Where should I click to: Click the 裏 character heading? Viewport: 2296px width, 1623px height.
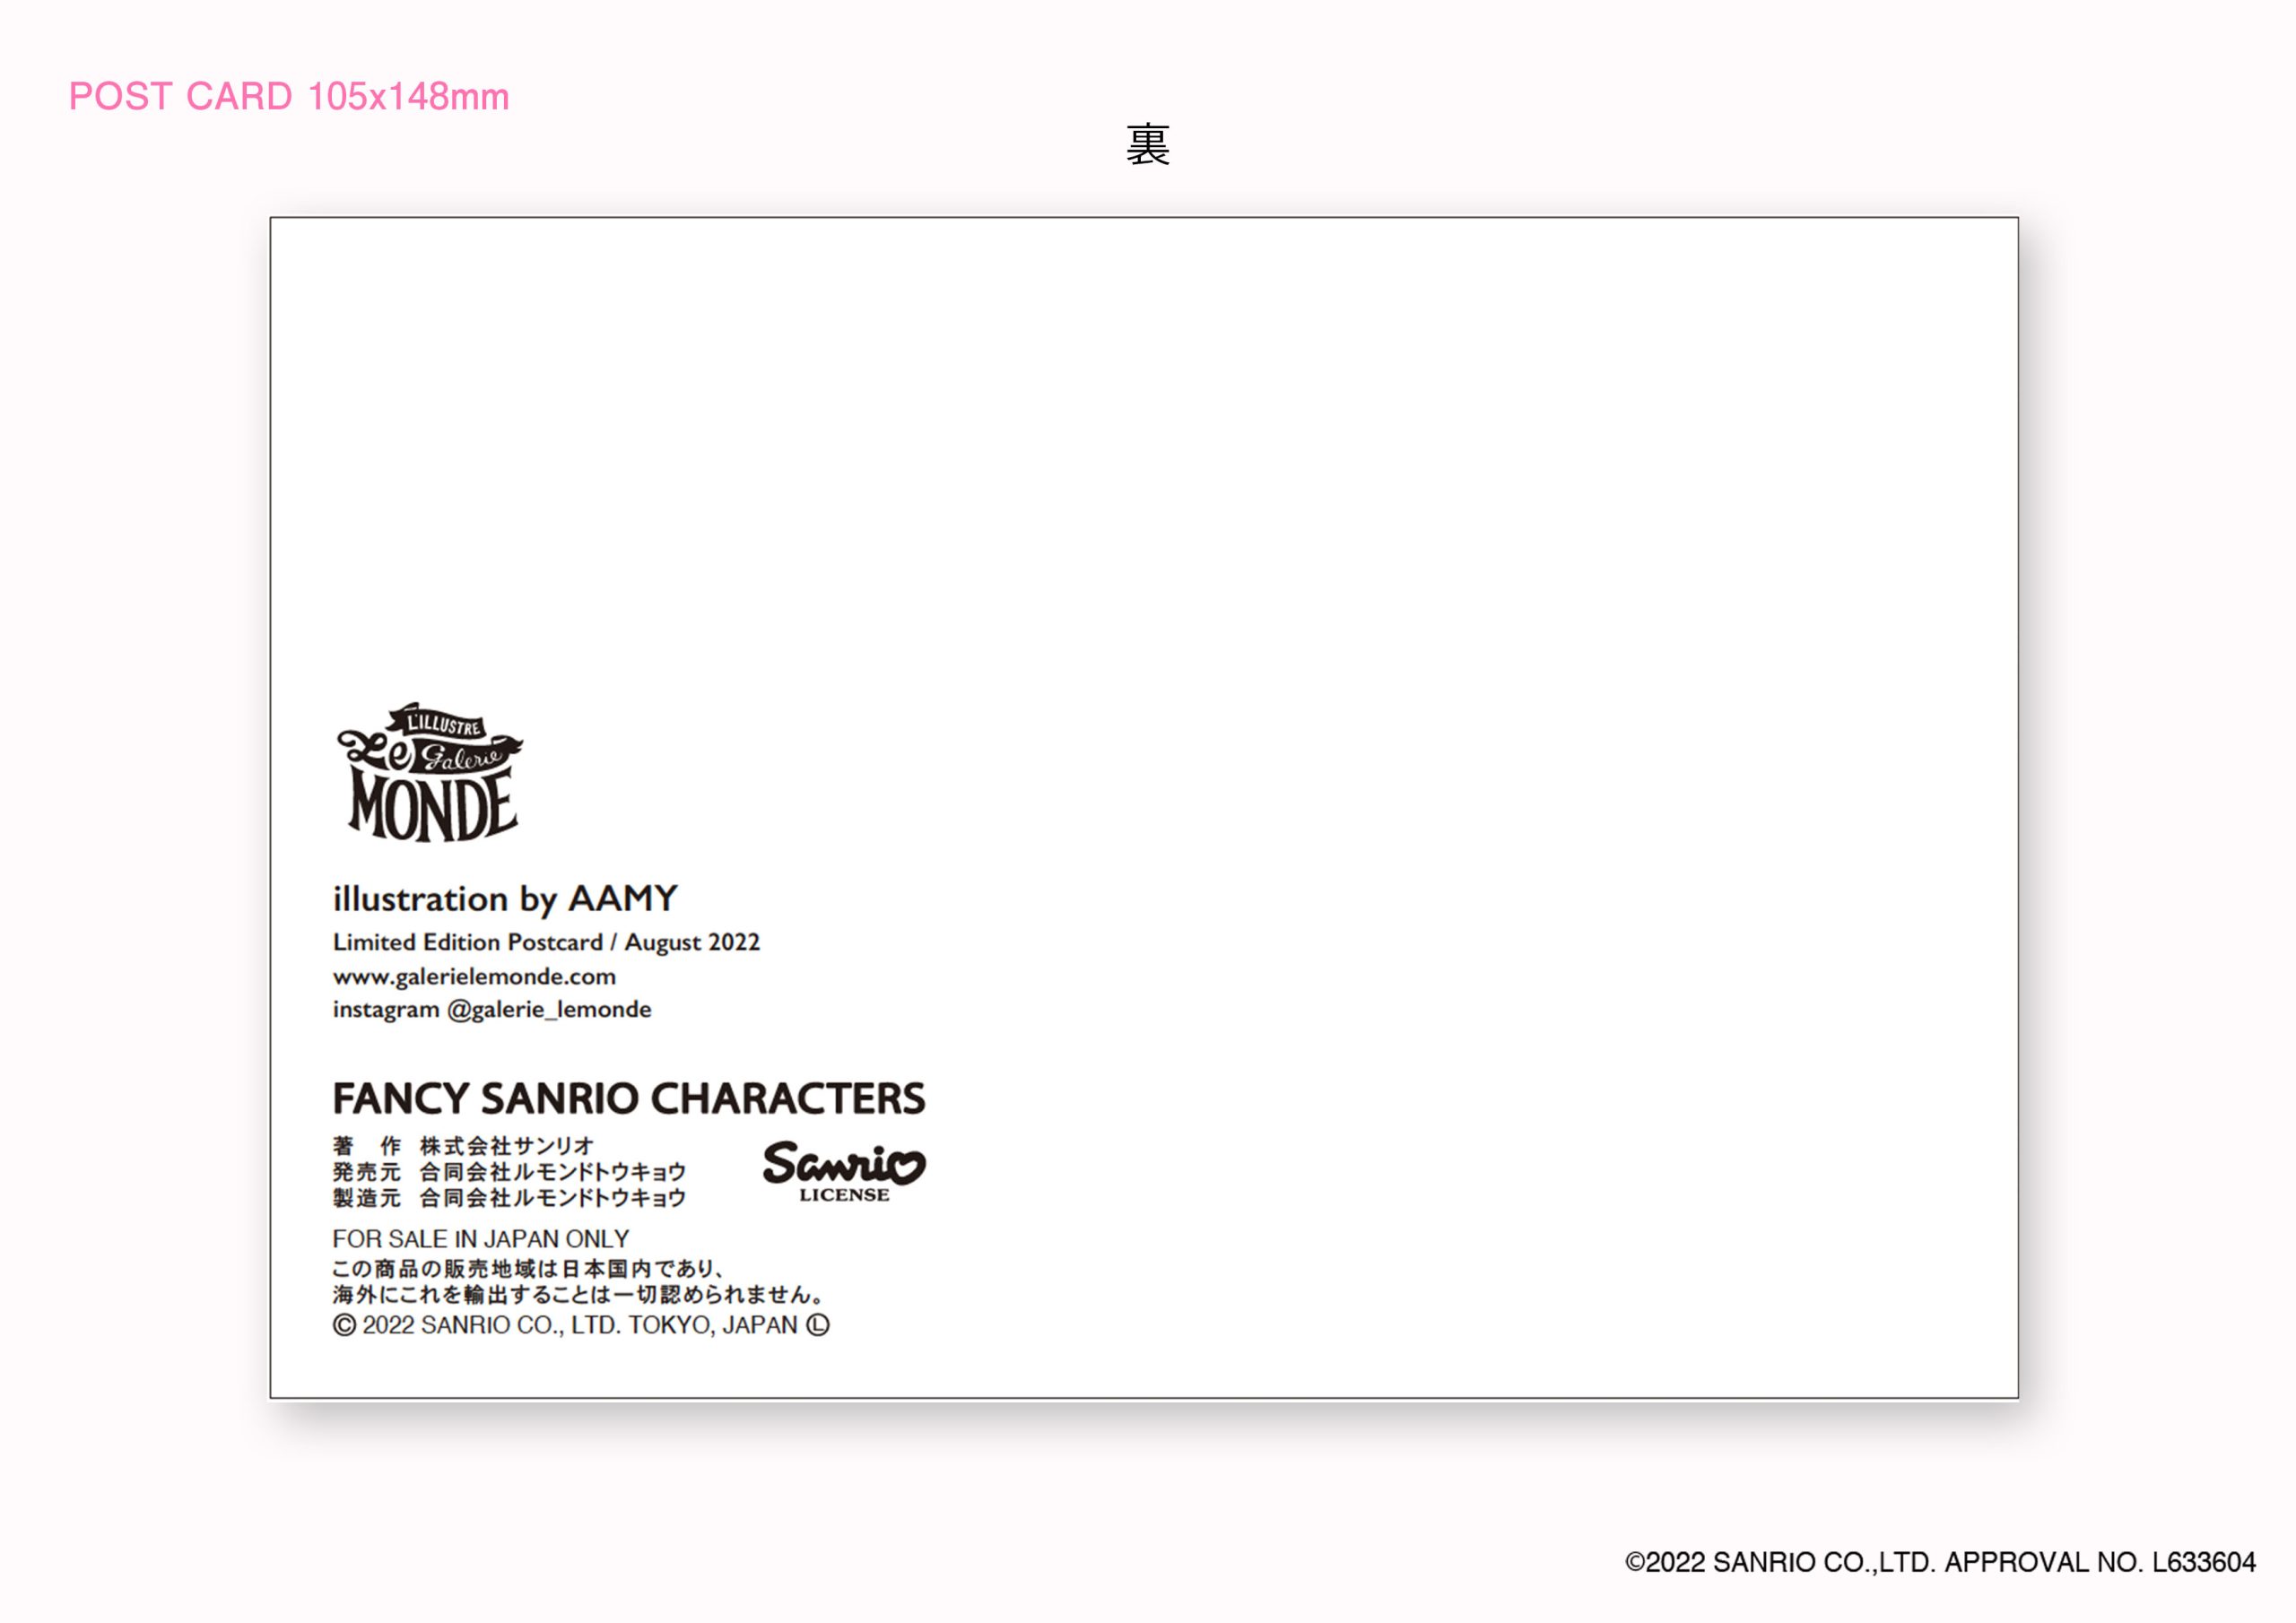click(1147, 146)
